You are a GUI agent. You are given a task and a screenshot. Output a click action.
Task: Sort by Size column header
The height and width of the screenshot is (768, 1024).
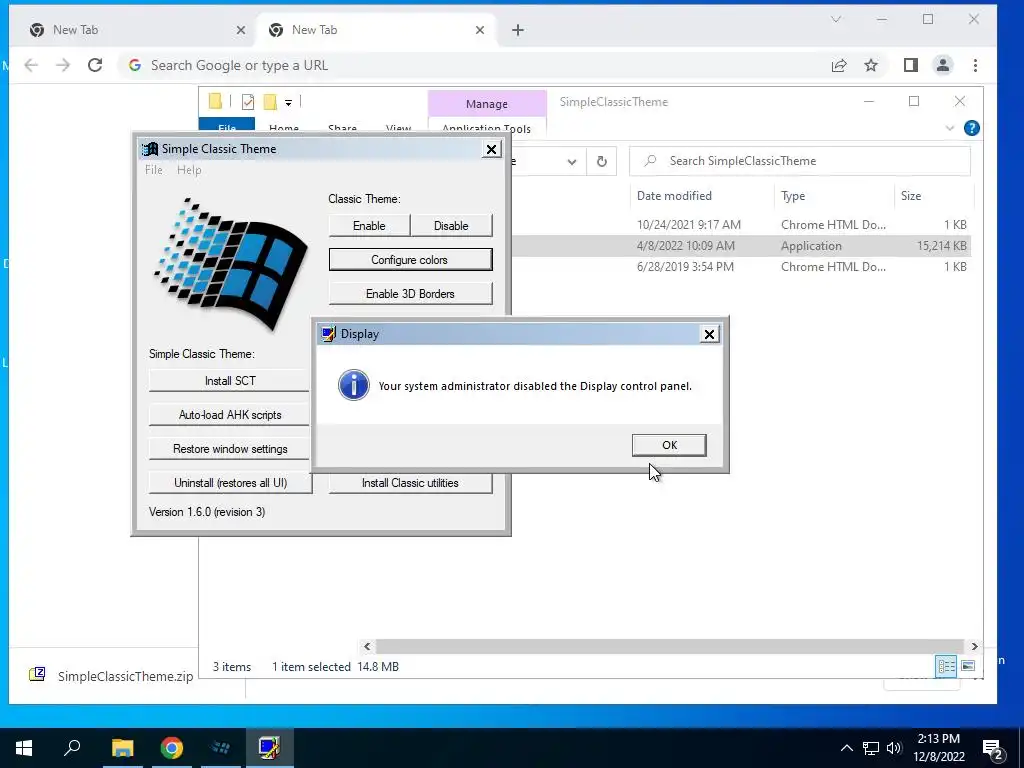point(910,196)
